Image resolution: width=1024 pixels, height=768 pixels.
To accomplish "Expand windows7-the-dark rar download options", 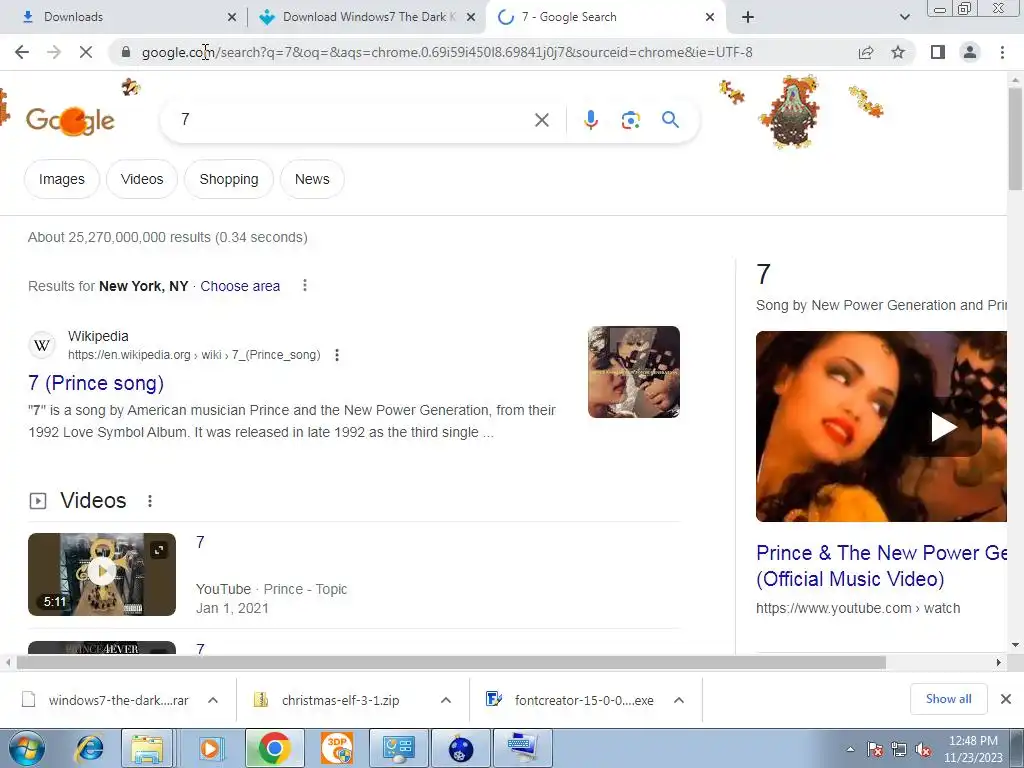I will click(x=213, y=700).
